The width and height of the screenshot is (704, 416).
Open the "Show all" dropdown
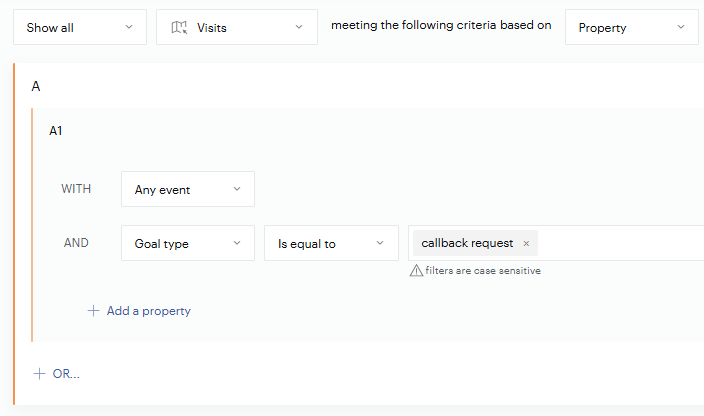[x=80, y=28]
